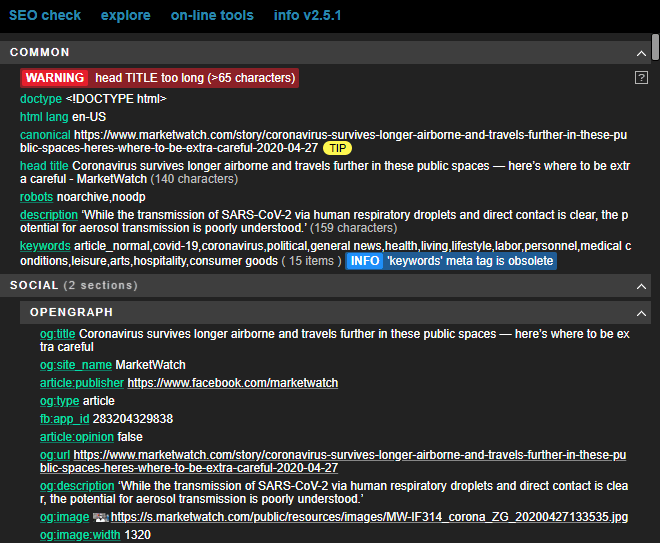Click the og:description property link
This screenshot has width=660, height=543.
point(77,486)
